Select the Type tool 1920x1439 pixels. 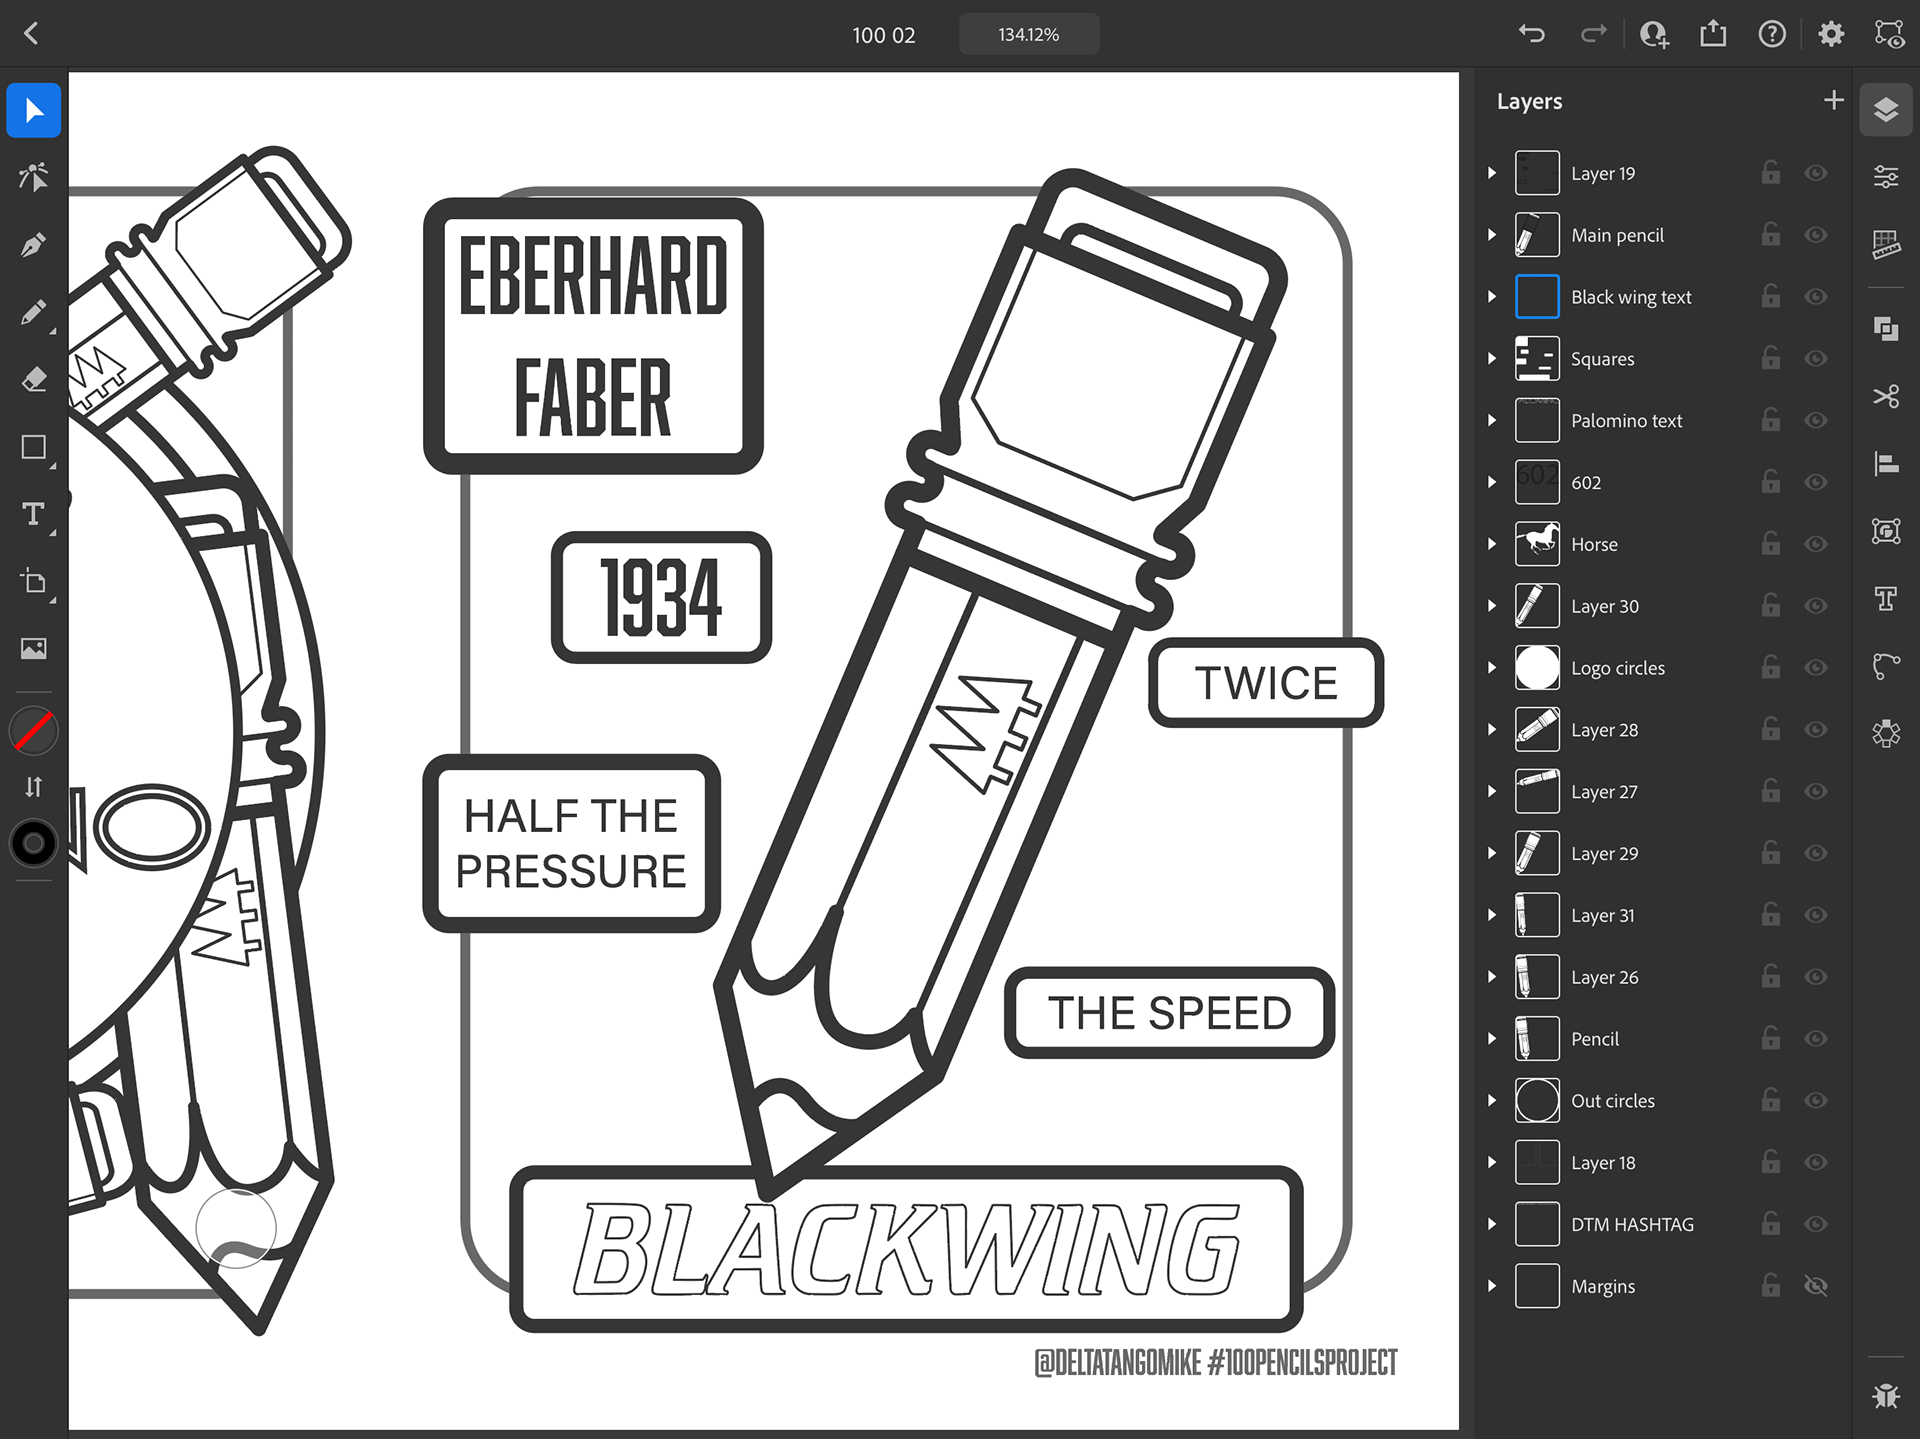pos(34,514)
